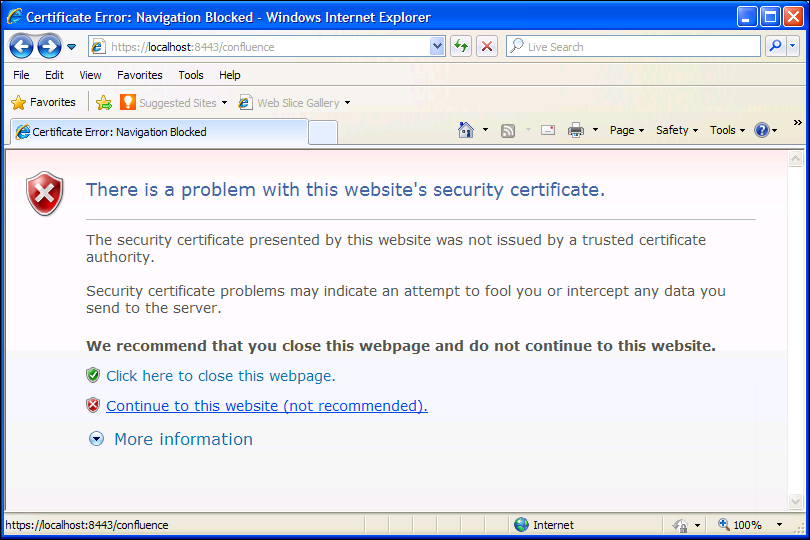Click inside the Live Search box

click(x=633, y=47)
